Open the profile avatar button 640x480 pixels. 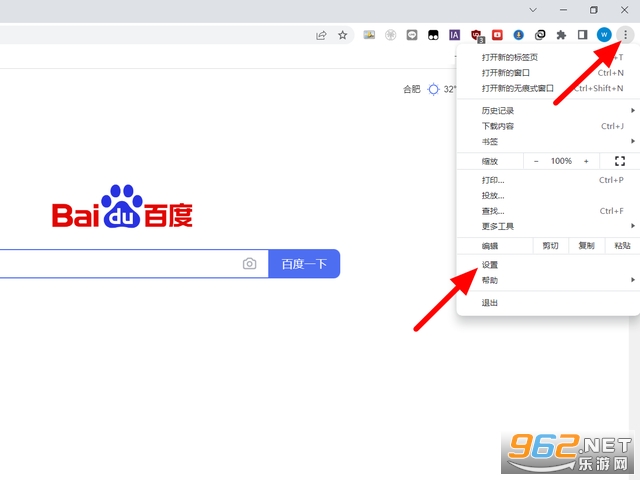click(604, 35)
